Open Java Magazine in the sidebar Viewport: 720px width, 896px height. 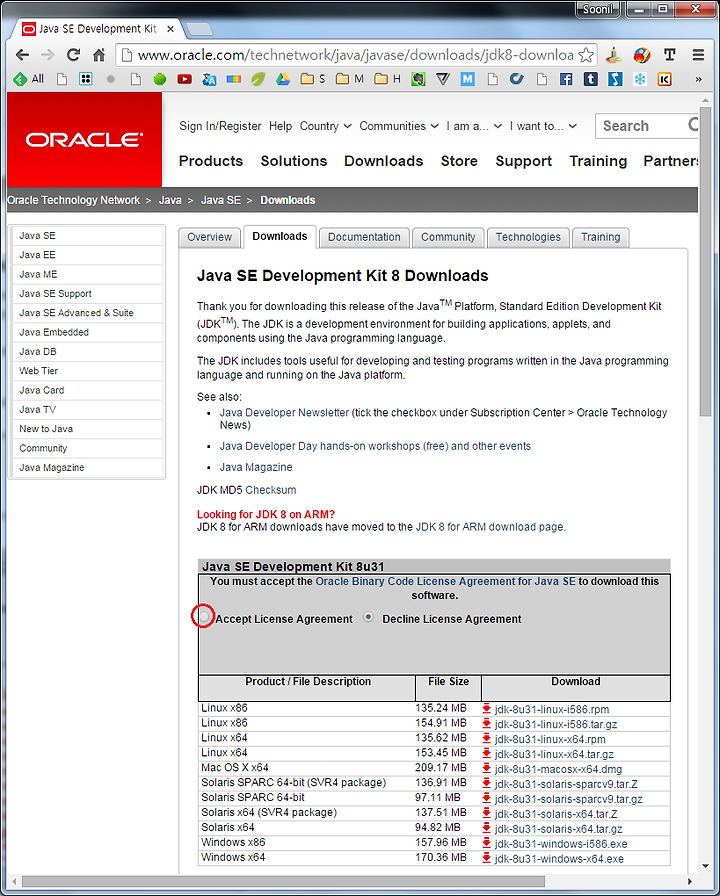pos(87,467)
